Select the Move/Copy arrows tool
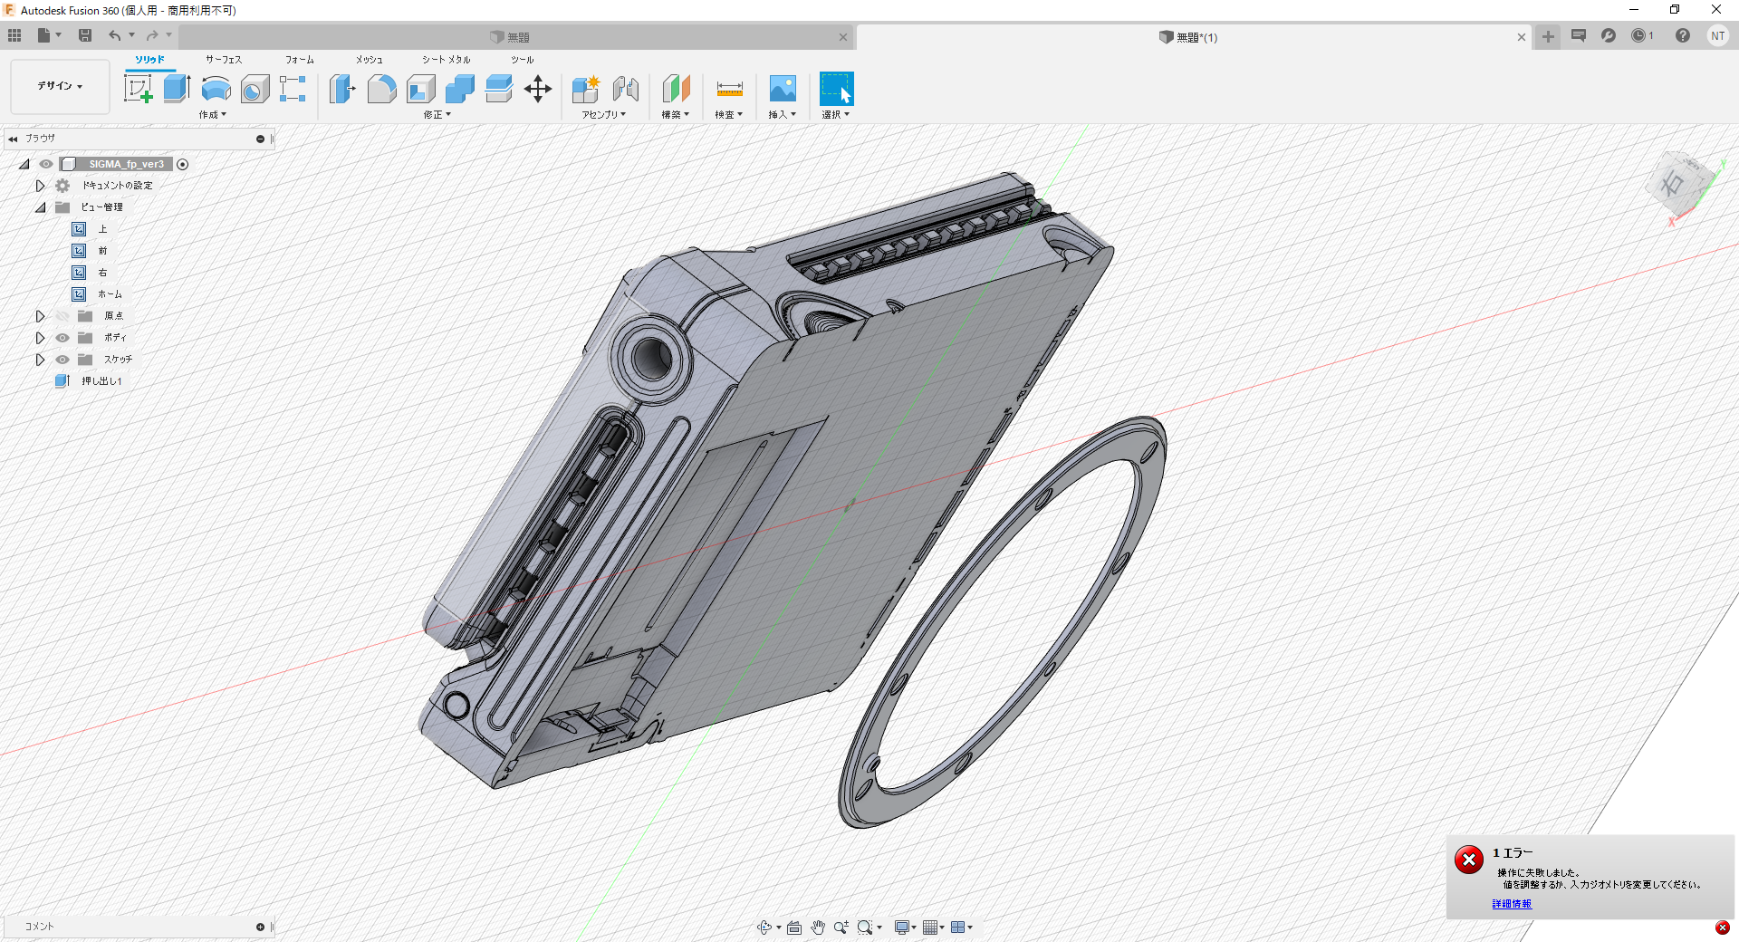 [x=538, y=89]
